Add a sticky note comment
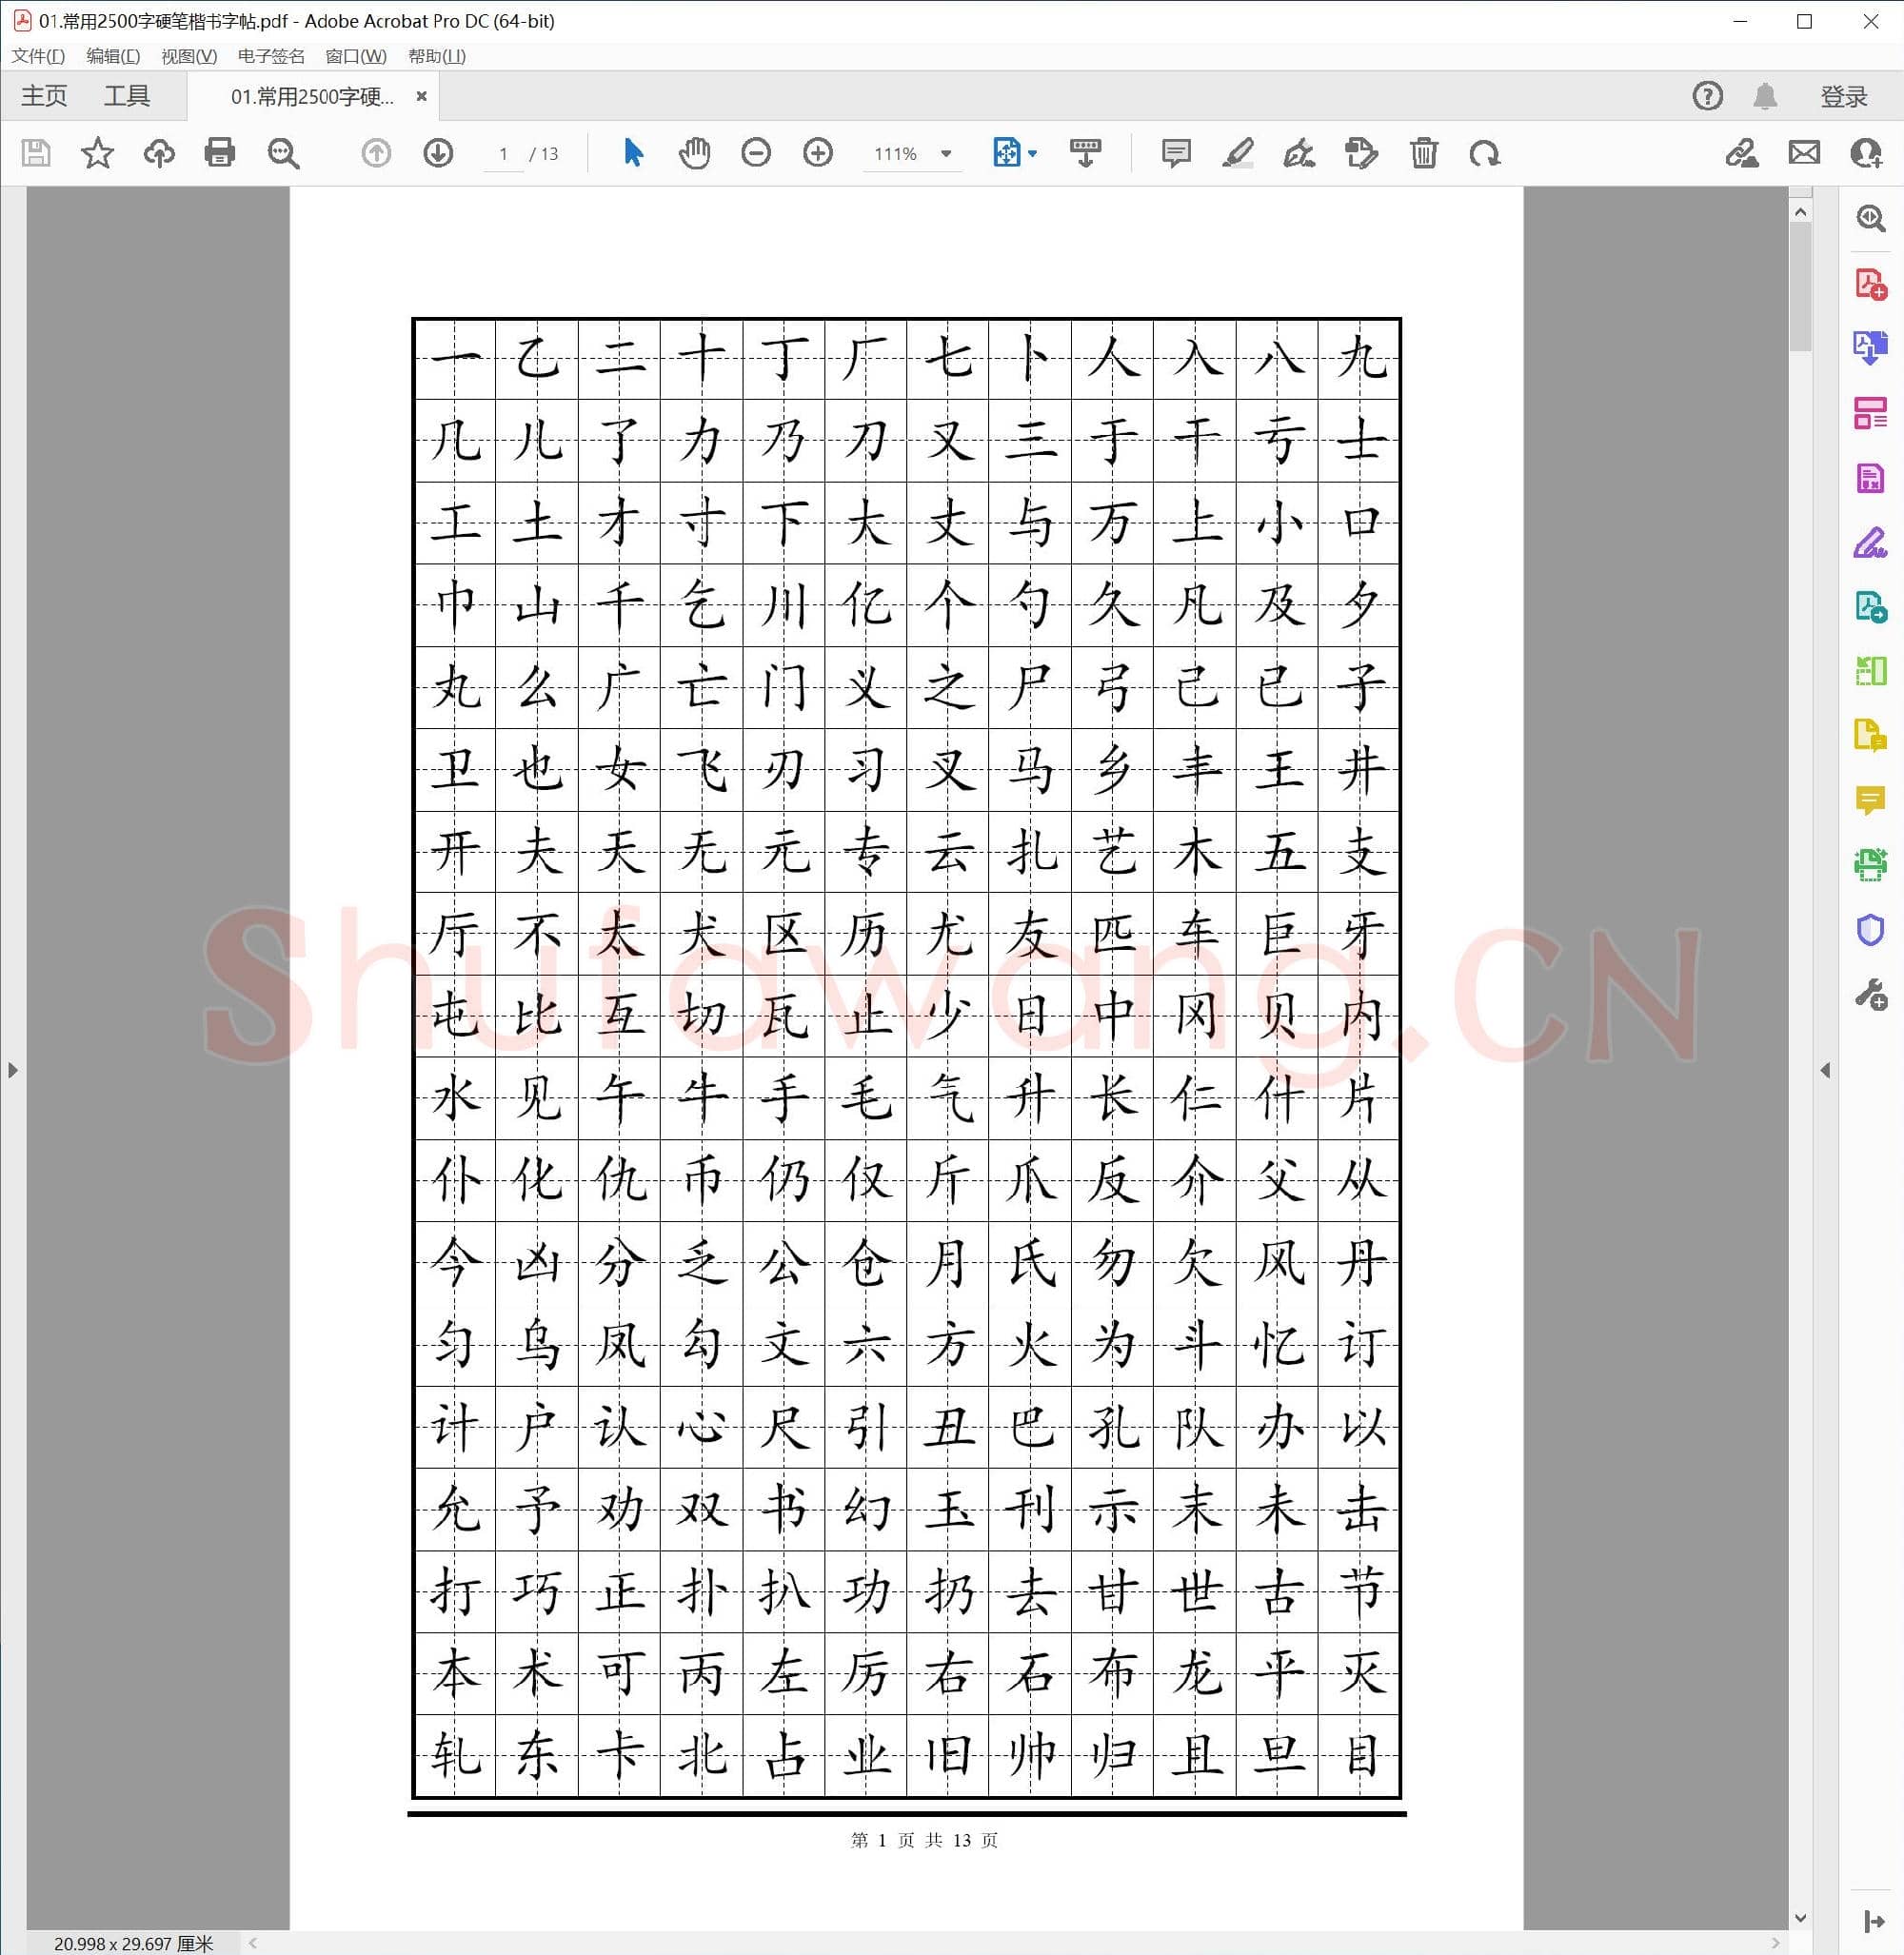This screenshot has width=1904, height=1955. coord(1175,153)
